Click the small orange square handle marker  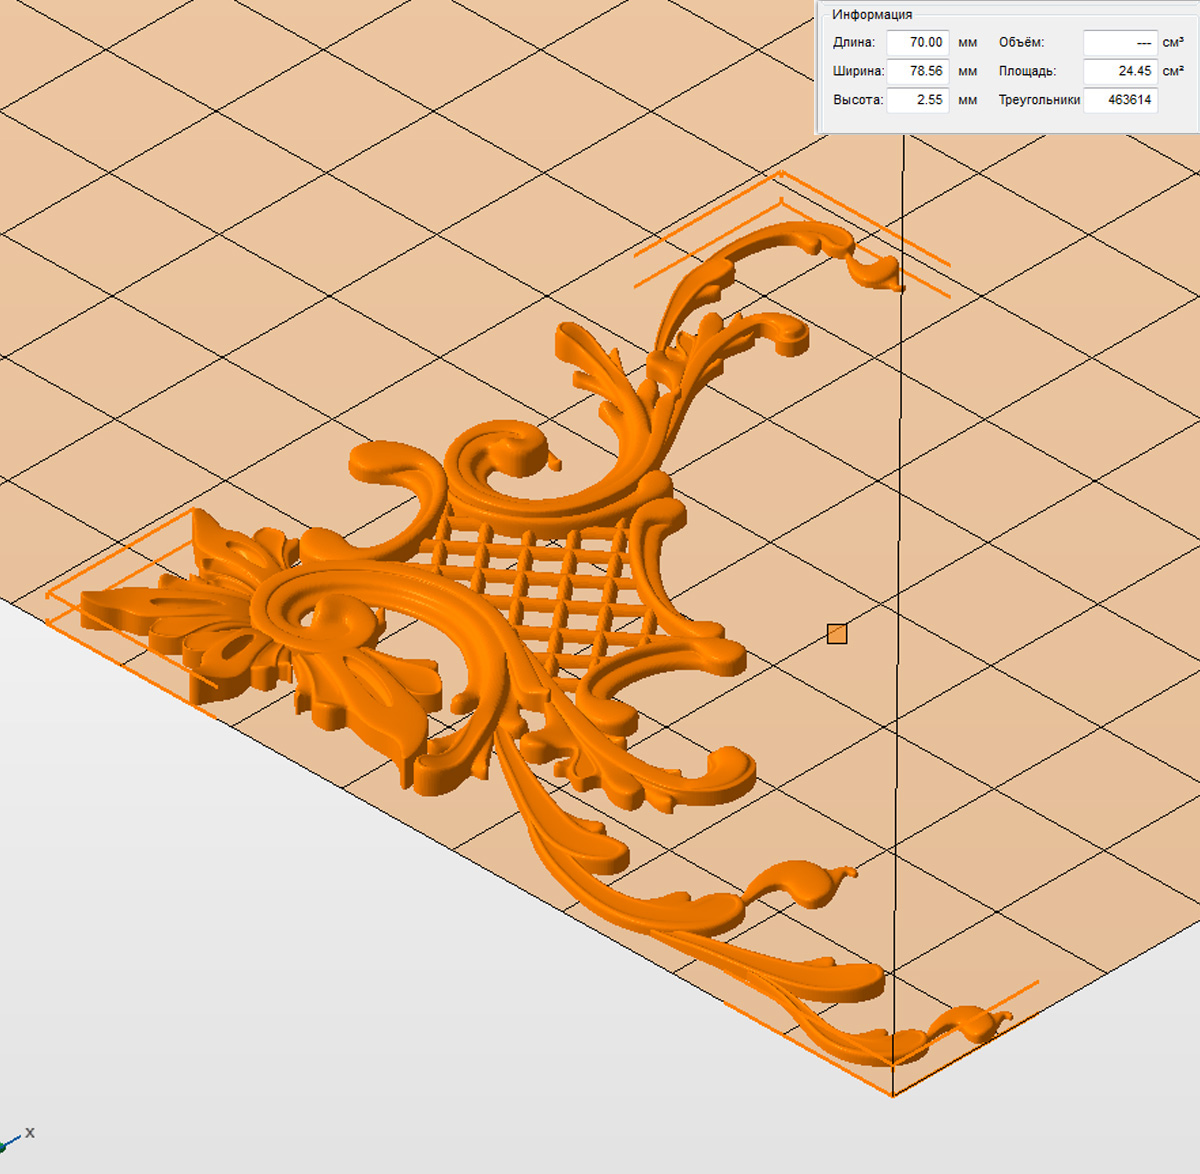(837, 634)
